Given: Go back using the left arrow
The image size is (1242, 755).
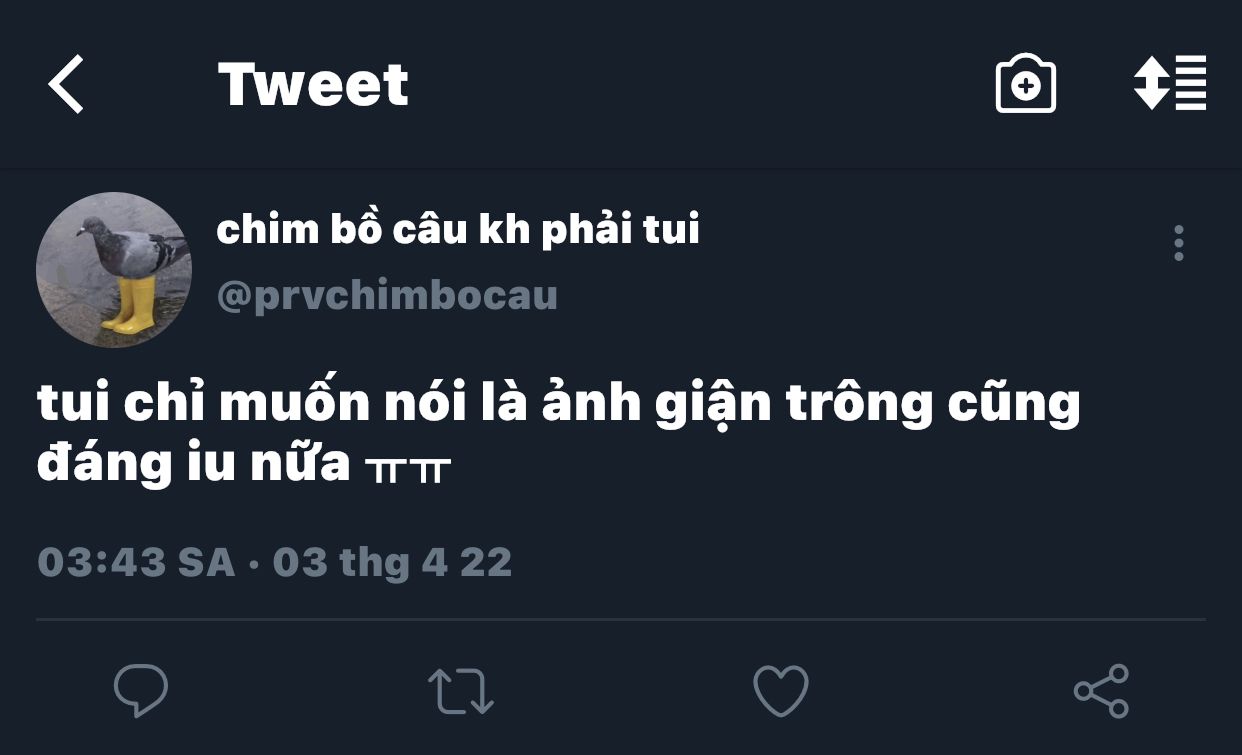Looking at the screenshot, I should point(66,85).
